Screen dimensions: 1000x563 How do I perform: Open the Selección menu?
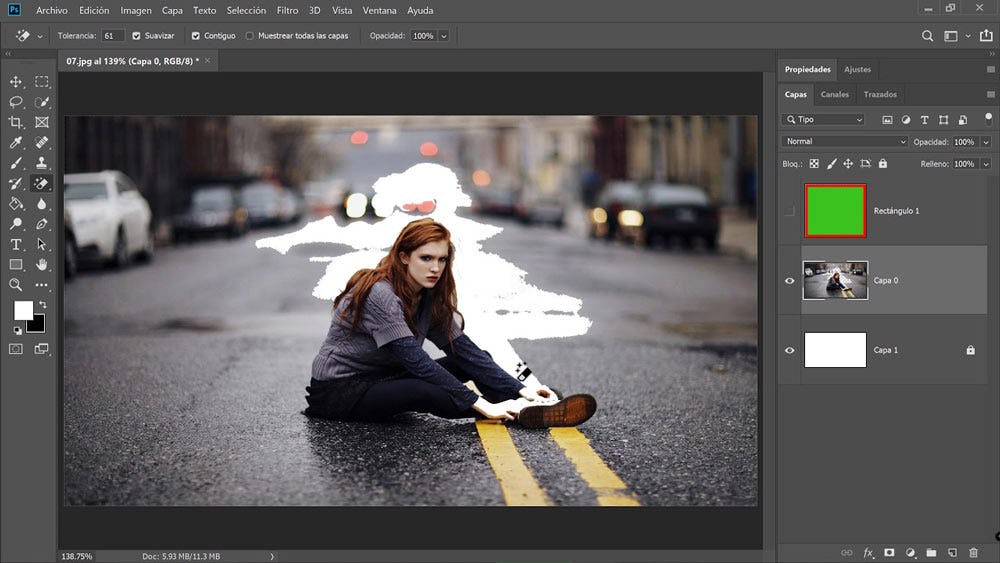point(246,10)
